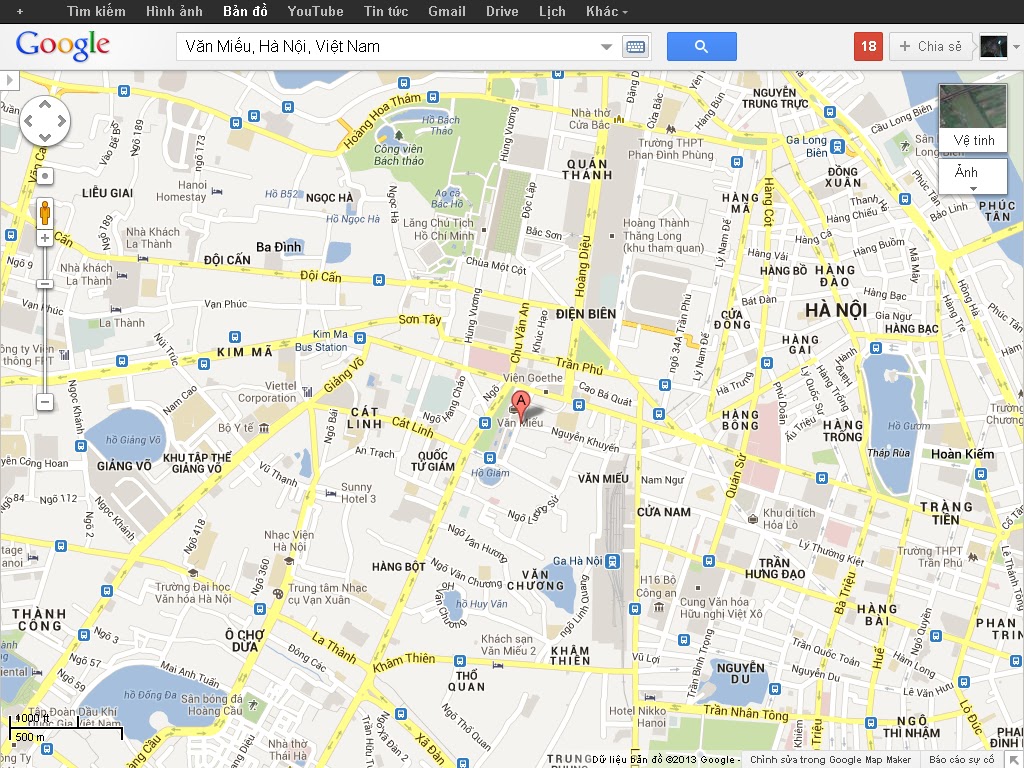Open YouTube from the top bar
This screenshot has width=1024, height=768.
coord(315,11)
